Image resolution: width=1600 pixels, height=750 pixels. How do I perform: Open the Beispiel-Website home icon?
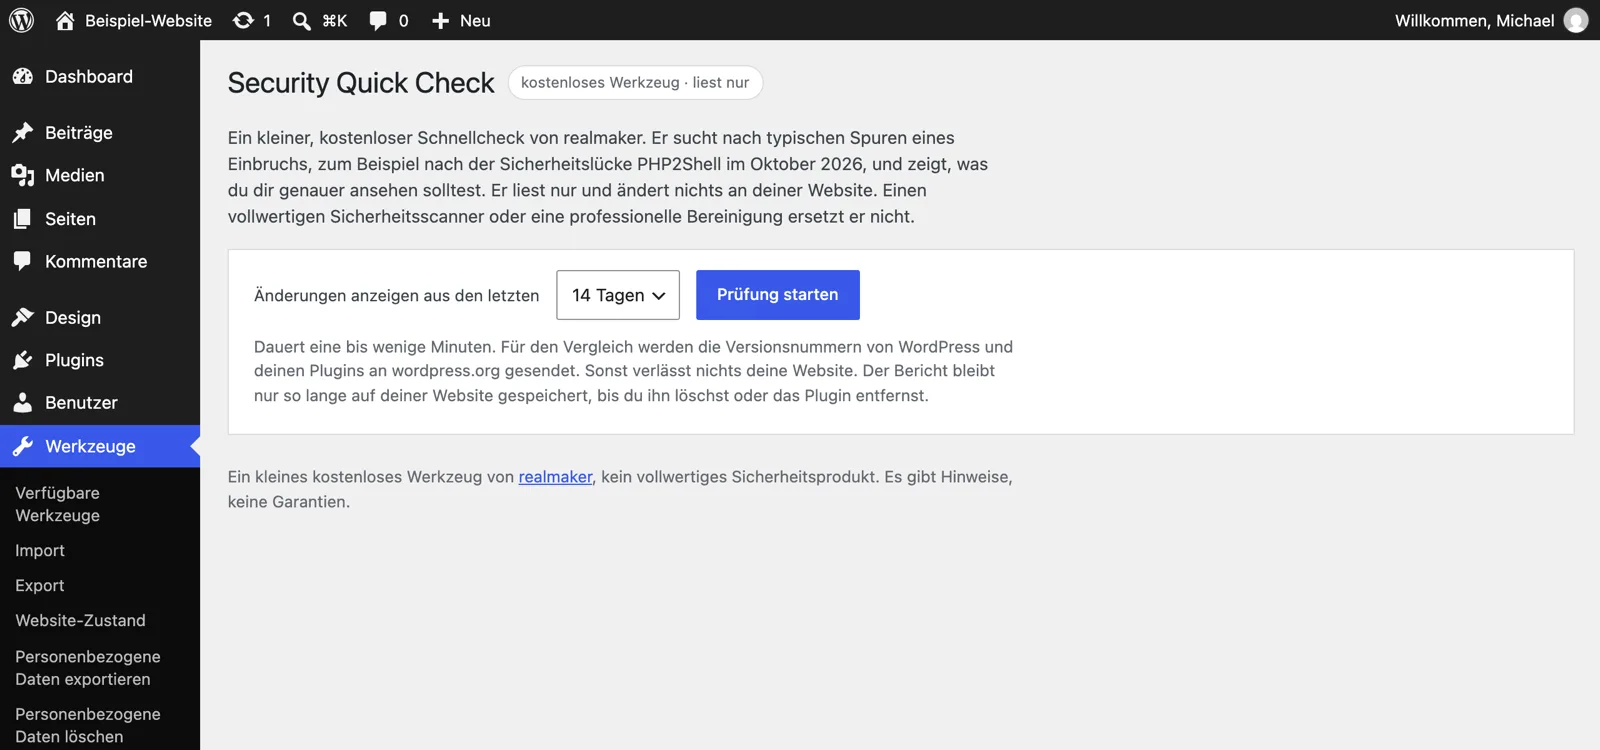pos(65,20)
